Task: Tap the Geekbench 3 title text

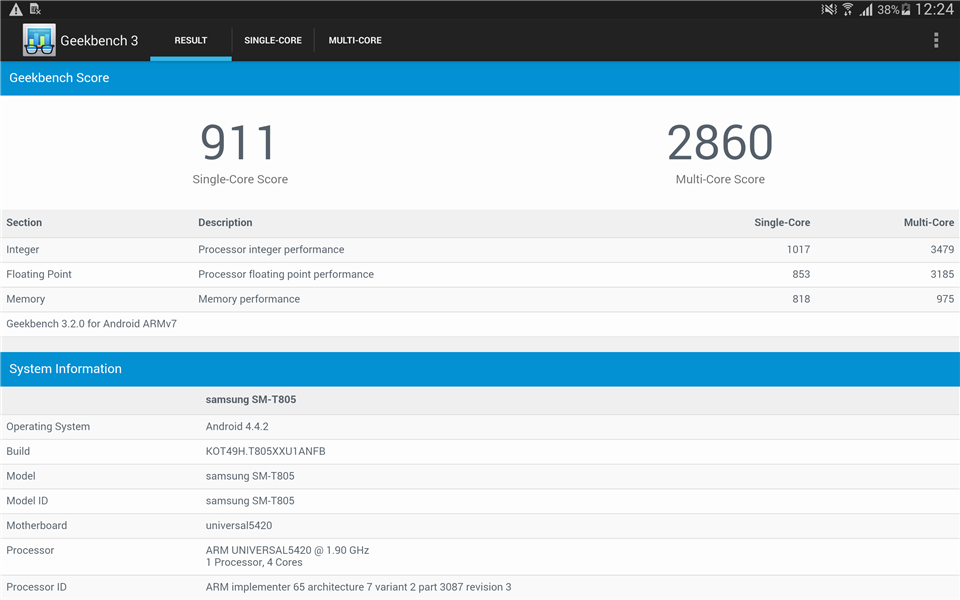Action: tap(99, 40)
